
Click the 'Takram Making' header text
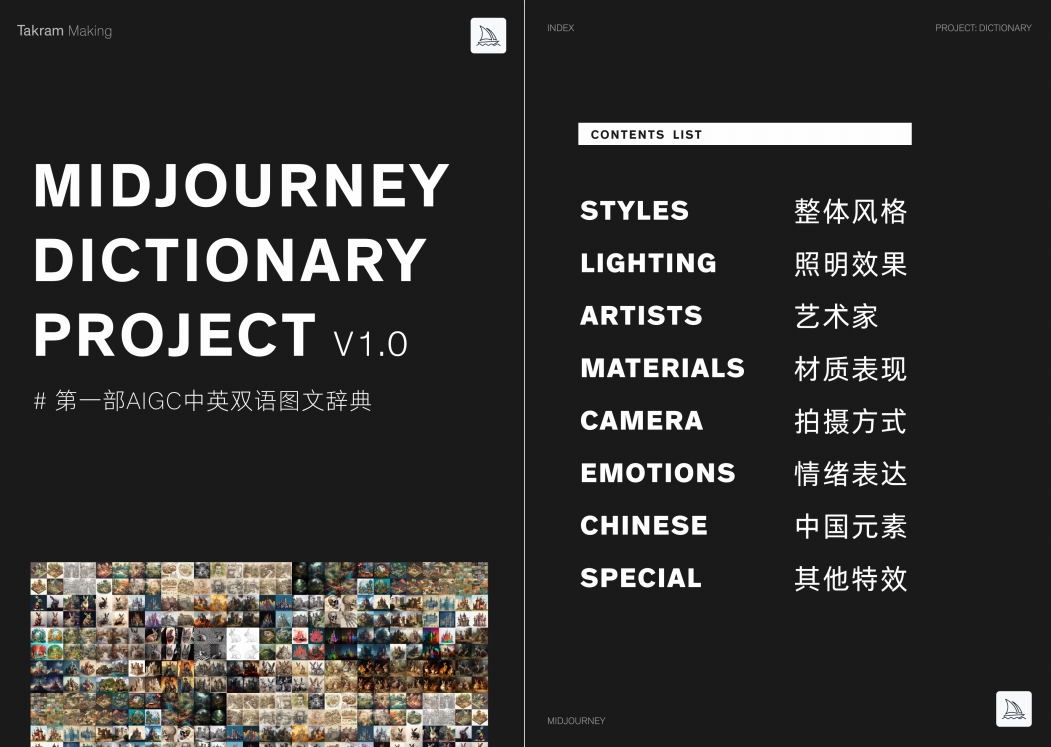(x=64, y=31)
